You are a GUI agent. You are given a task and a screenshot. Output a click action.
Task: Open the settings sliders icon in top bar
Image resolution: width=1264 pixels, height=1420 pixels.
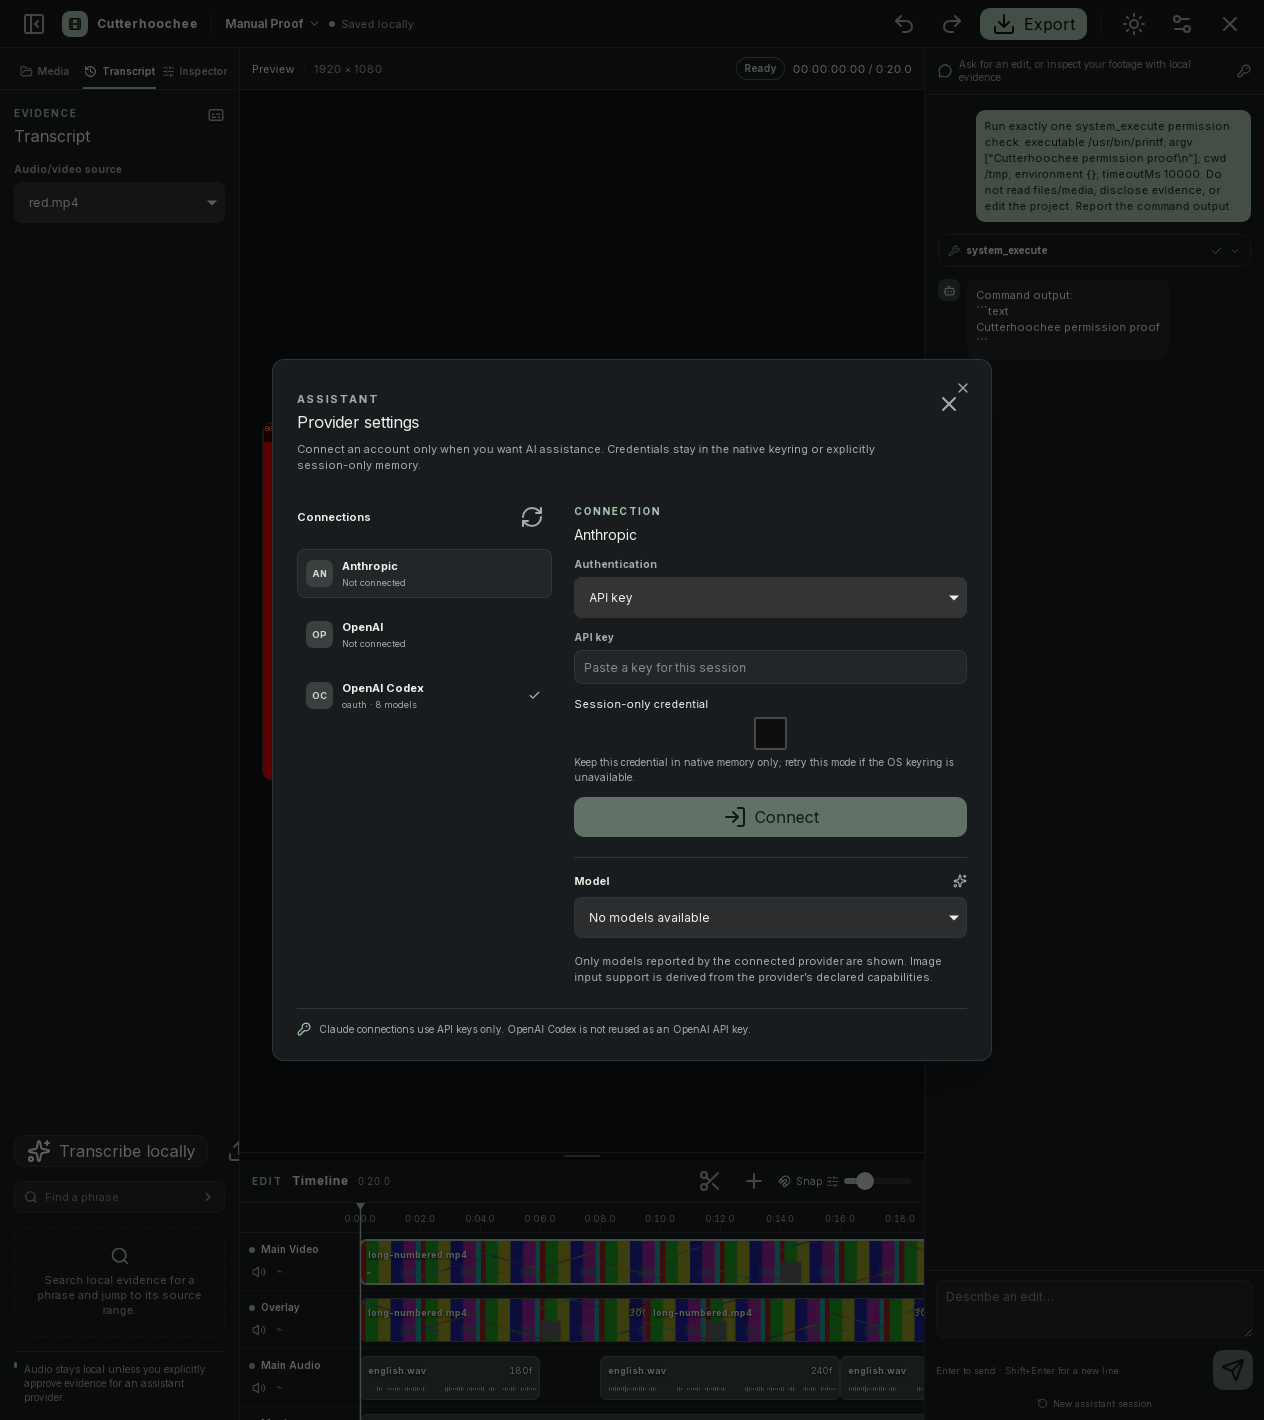(1182, 24)
